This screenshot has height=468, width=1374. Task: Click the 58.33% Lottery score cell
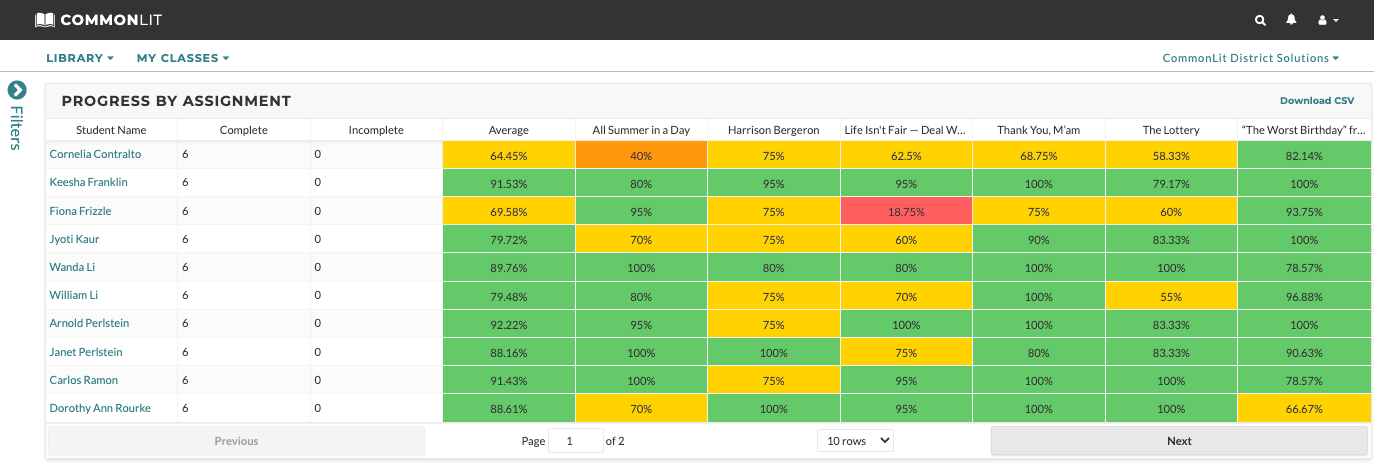point(1171,155)
